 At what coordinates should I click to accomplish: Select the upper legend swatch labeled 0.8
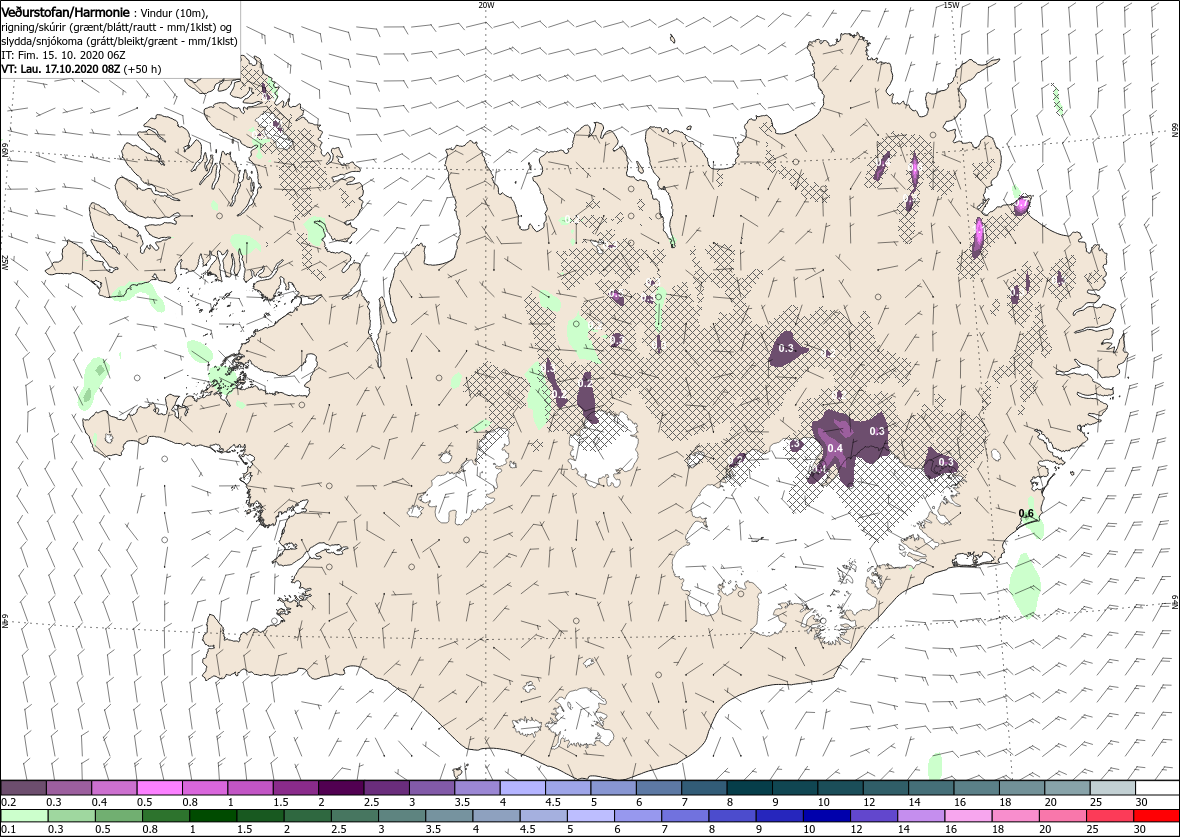click(205, 787)
